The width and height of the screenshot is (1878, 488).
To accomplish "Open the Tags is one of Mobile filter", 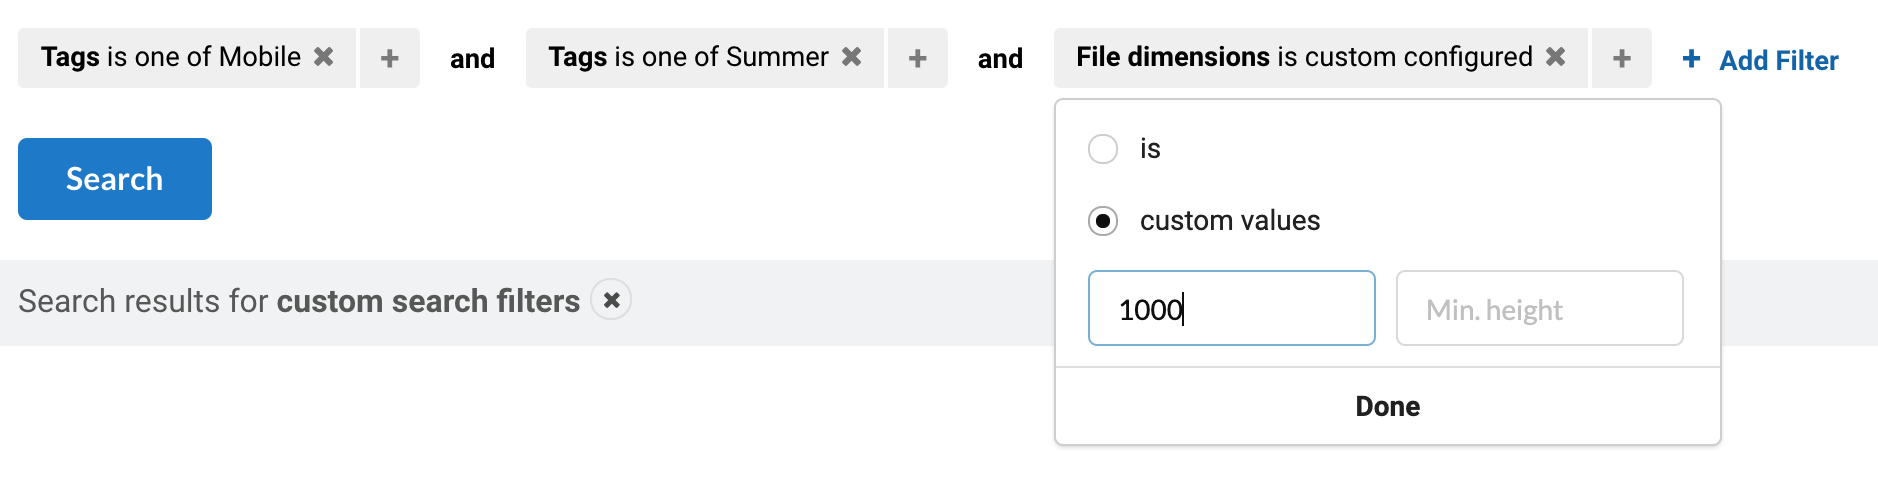I will 171,57.
